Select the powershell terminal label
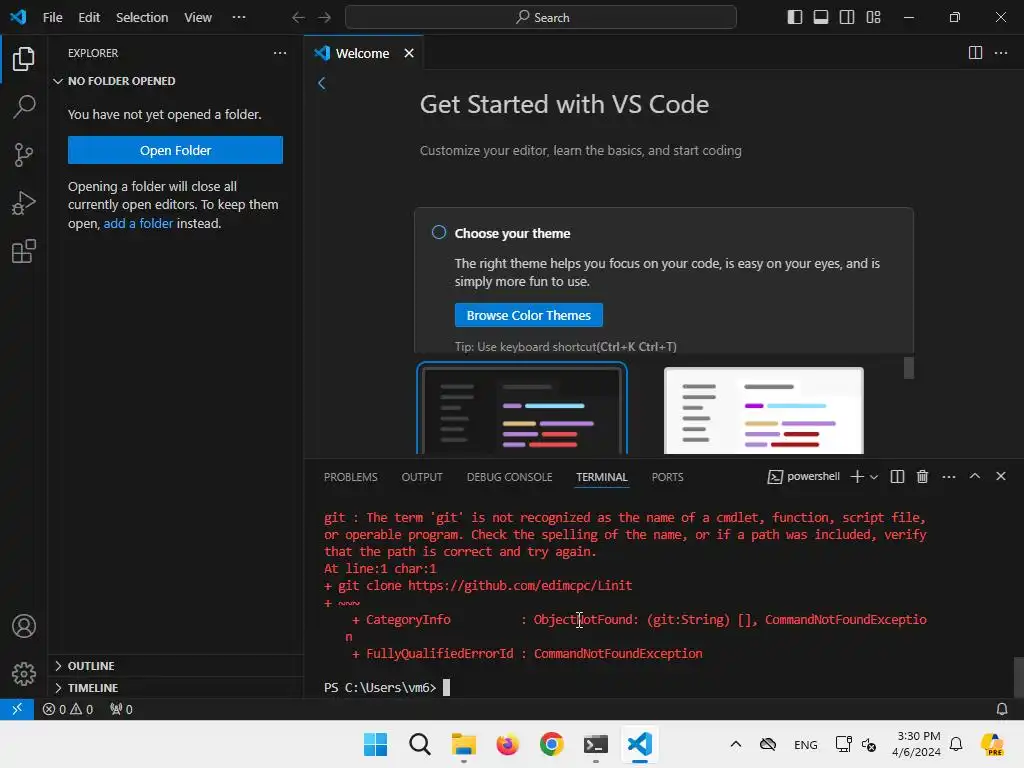 pos(803,477)
